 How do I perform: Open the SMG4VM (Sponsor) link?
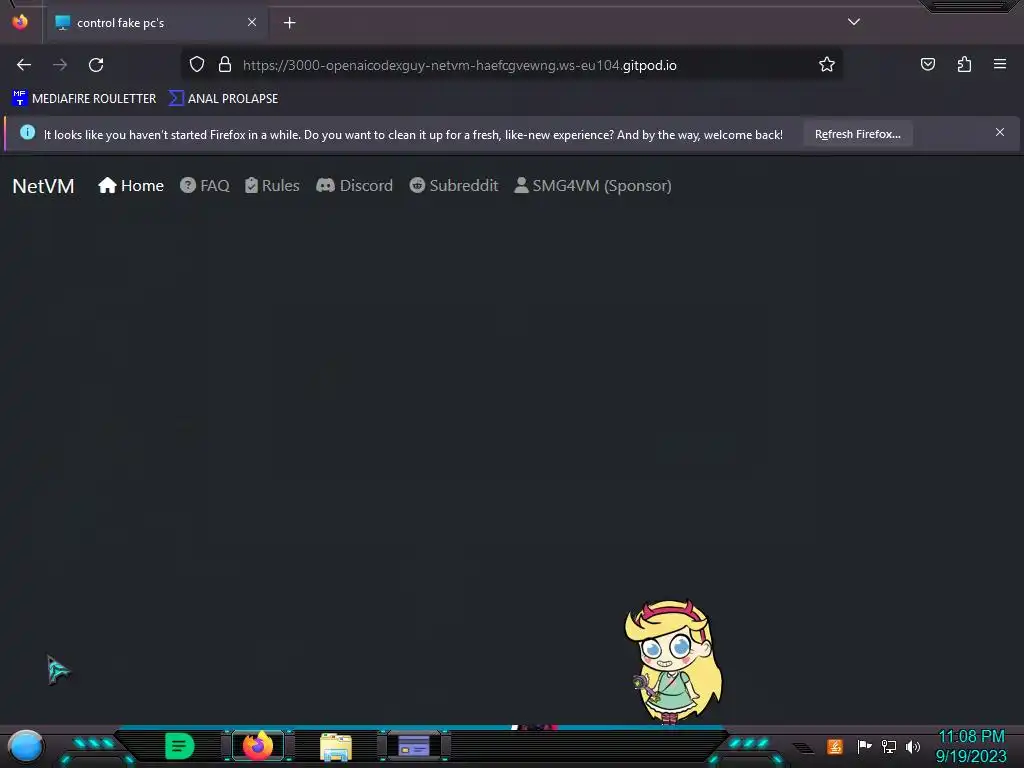point(593,185)
